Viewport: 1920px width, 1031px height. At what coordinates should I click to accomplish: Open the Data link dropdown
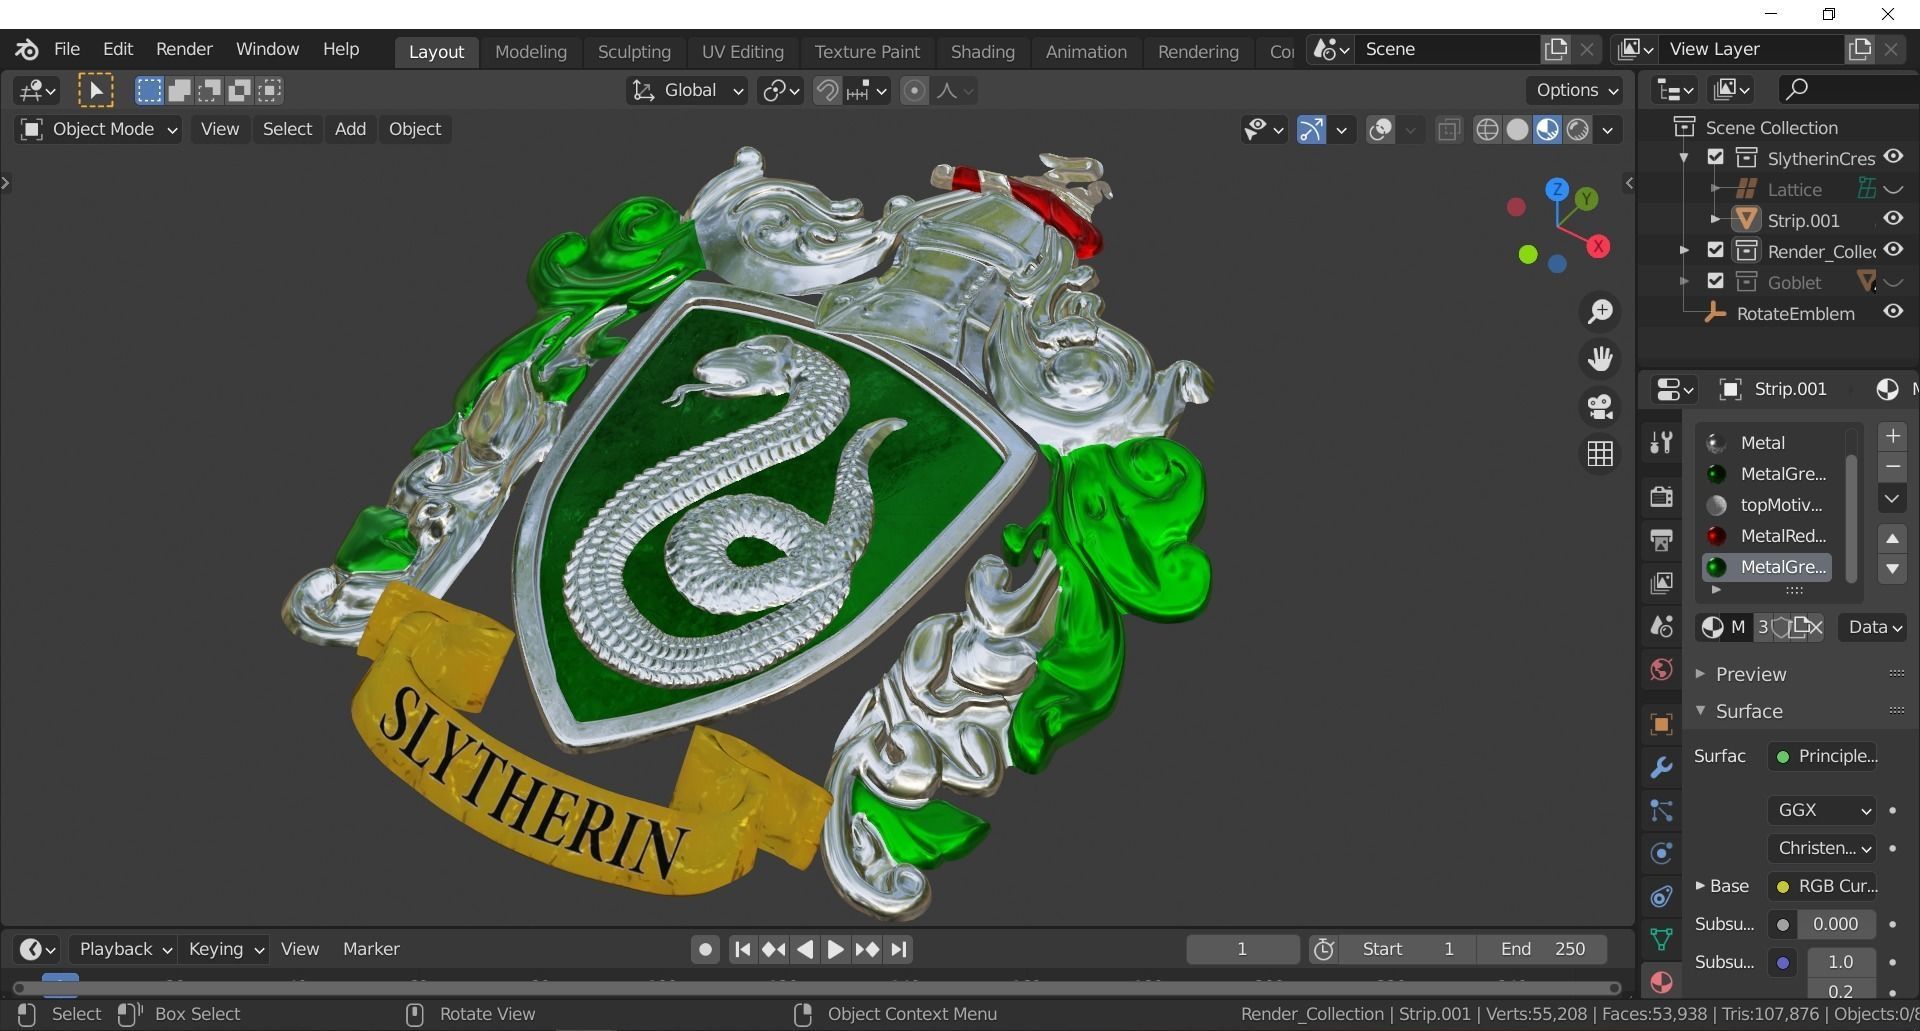point(1872,627)
